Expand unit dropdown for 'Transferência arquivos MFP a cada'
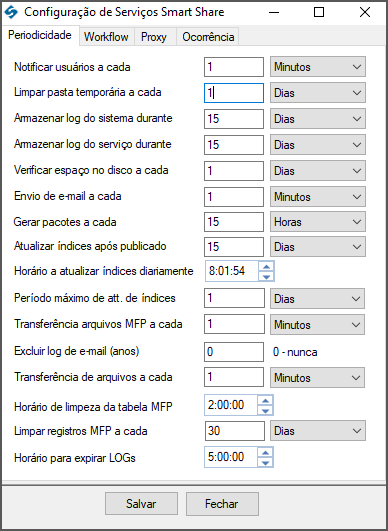388x531 pixels. tap(317, 324)
